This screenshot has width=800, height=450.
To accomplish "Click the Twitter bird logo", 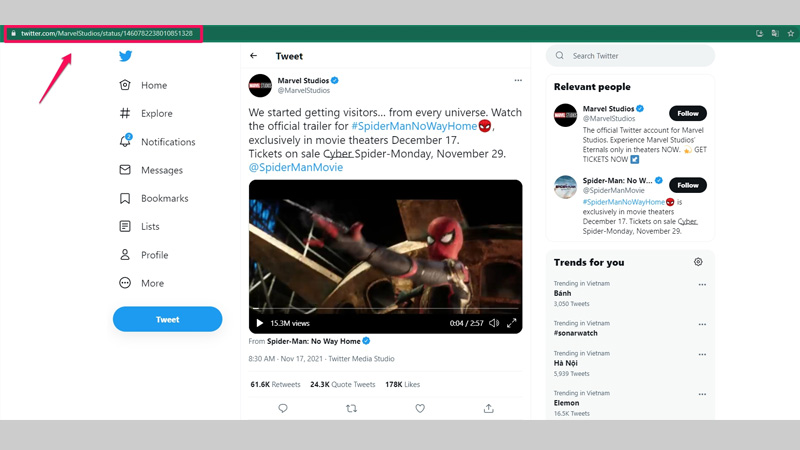I will (x=125, y=56).
